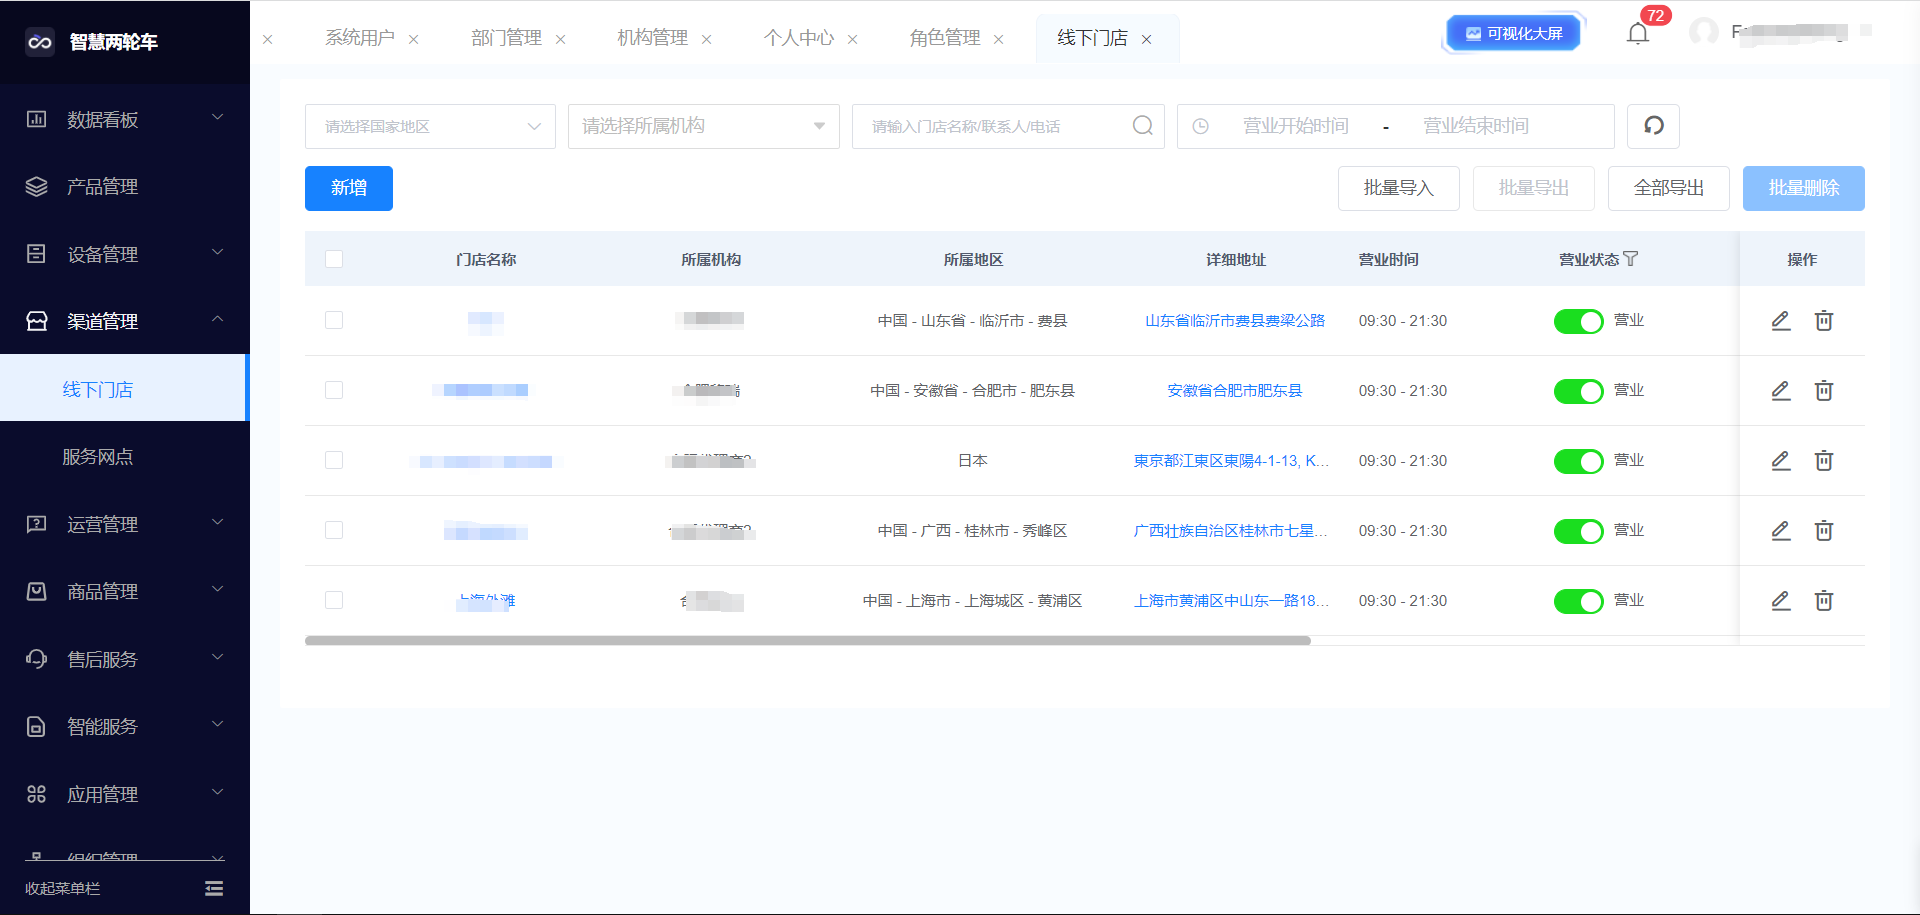Switch to the 角色管理 tab

point(944,38)
